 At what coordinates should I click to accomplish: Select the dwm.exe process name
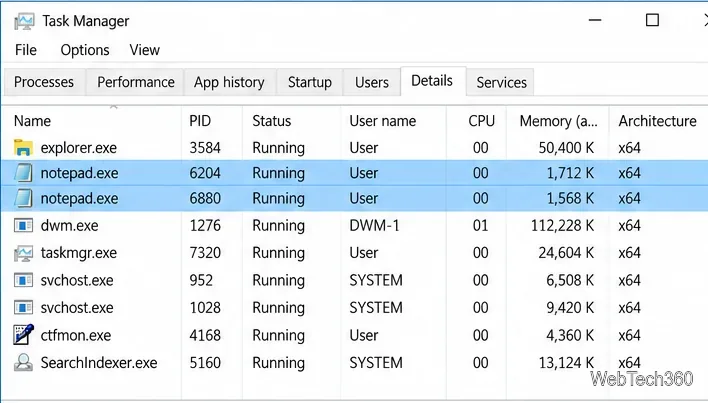70,225
